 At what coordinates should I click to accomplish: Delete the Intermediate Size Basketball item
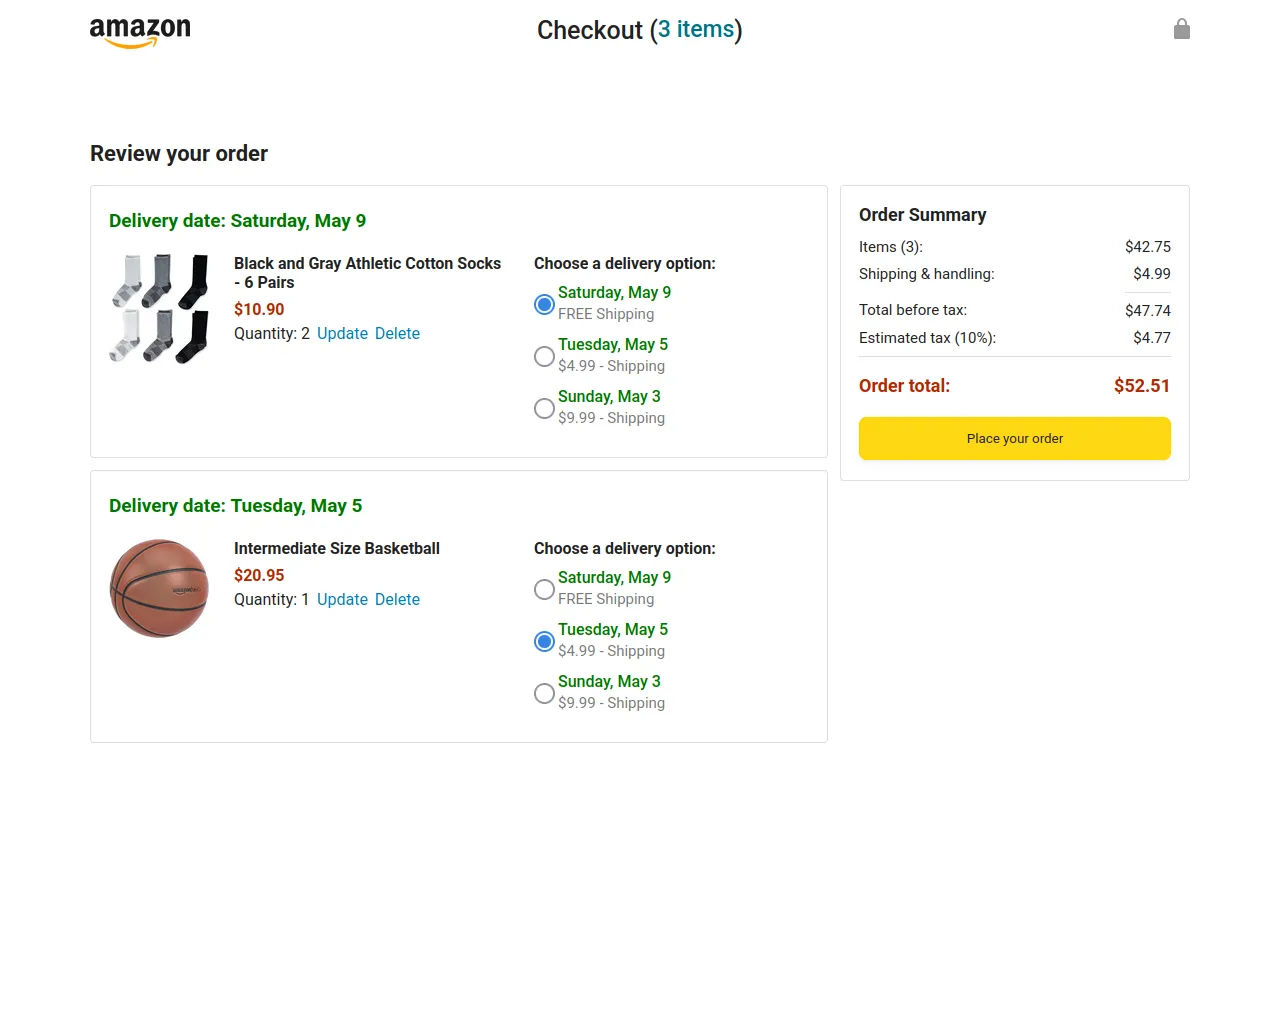click(x=397, y=600)
